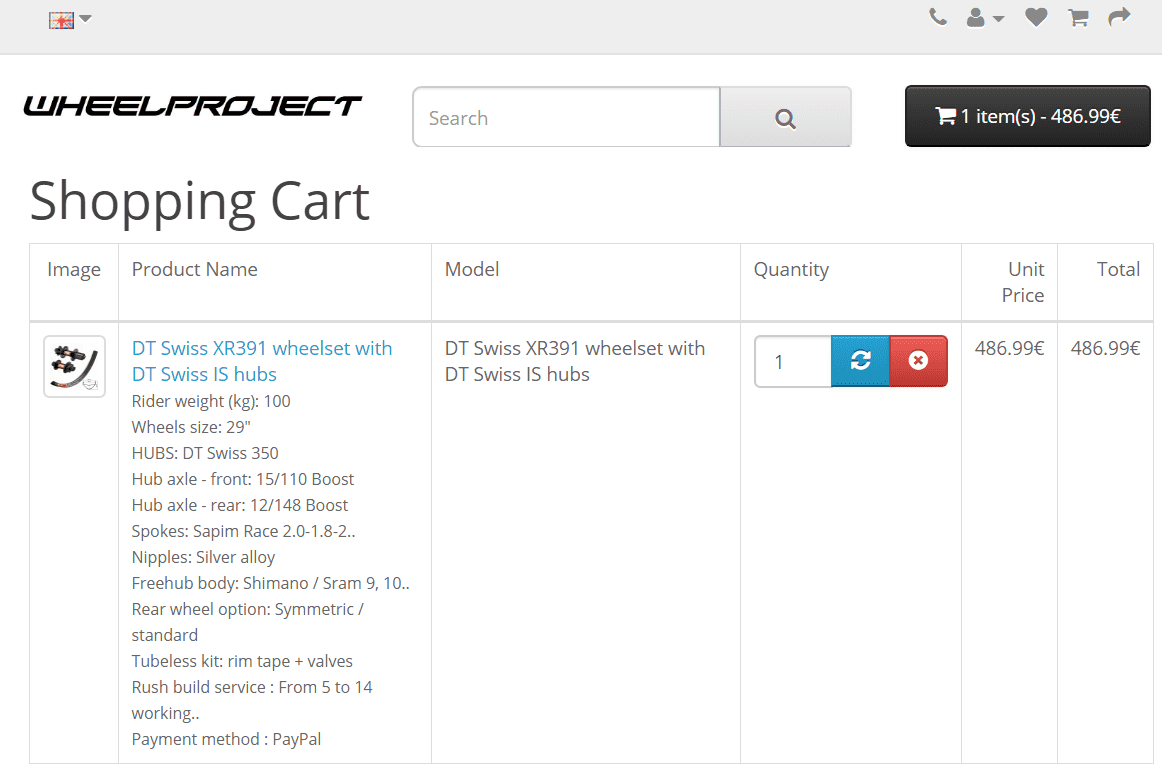Expand the caret beside the account icon

998,19
